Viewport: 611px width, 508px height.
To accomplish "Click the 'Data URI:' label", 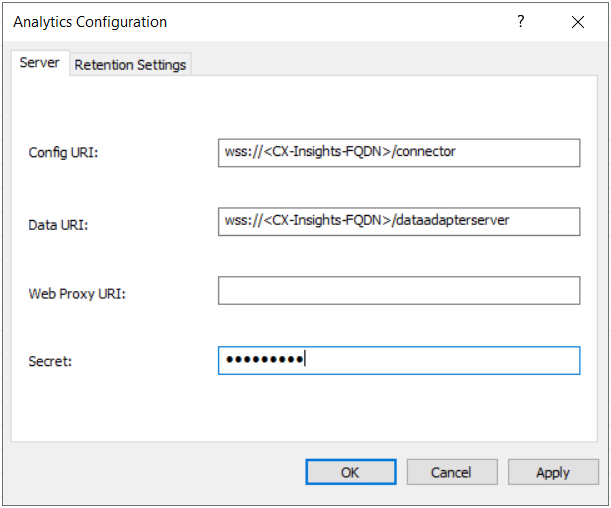I will coord(58,225).
